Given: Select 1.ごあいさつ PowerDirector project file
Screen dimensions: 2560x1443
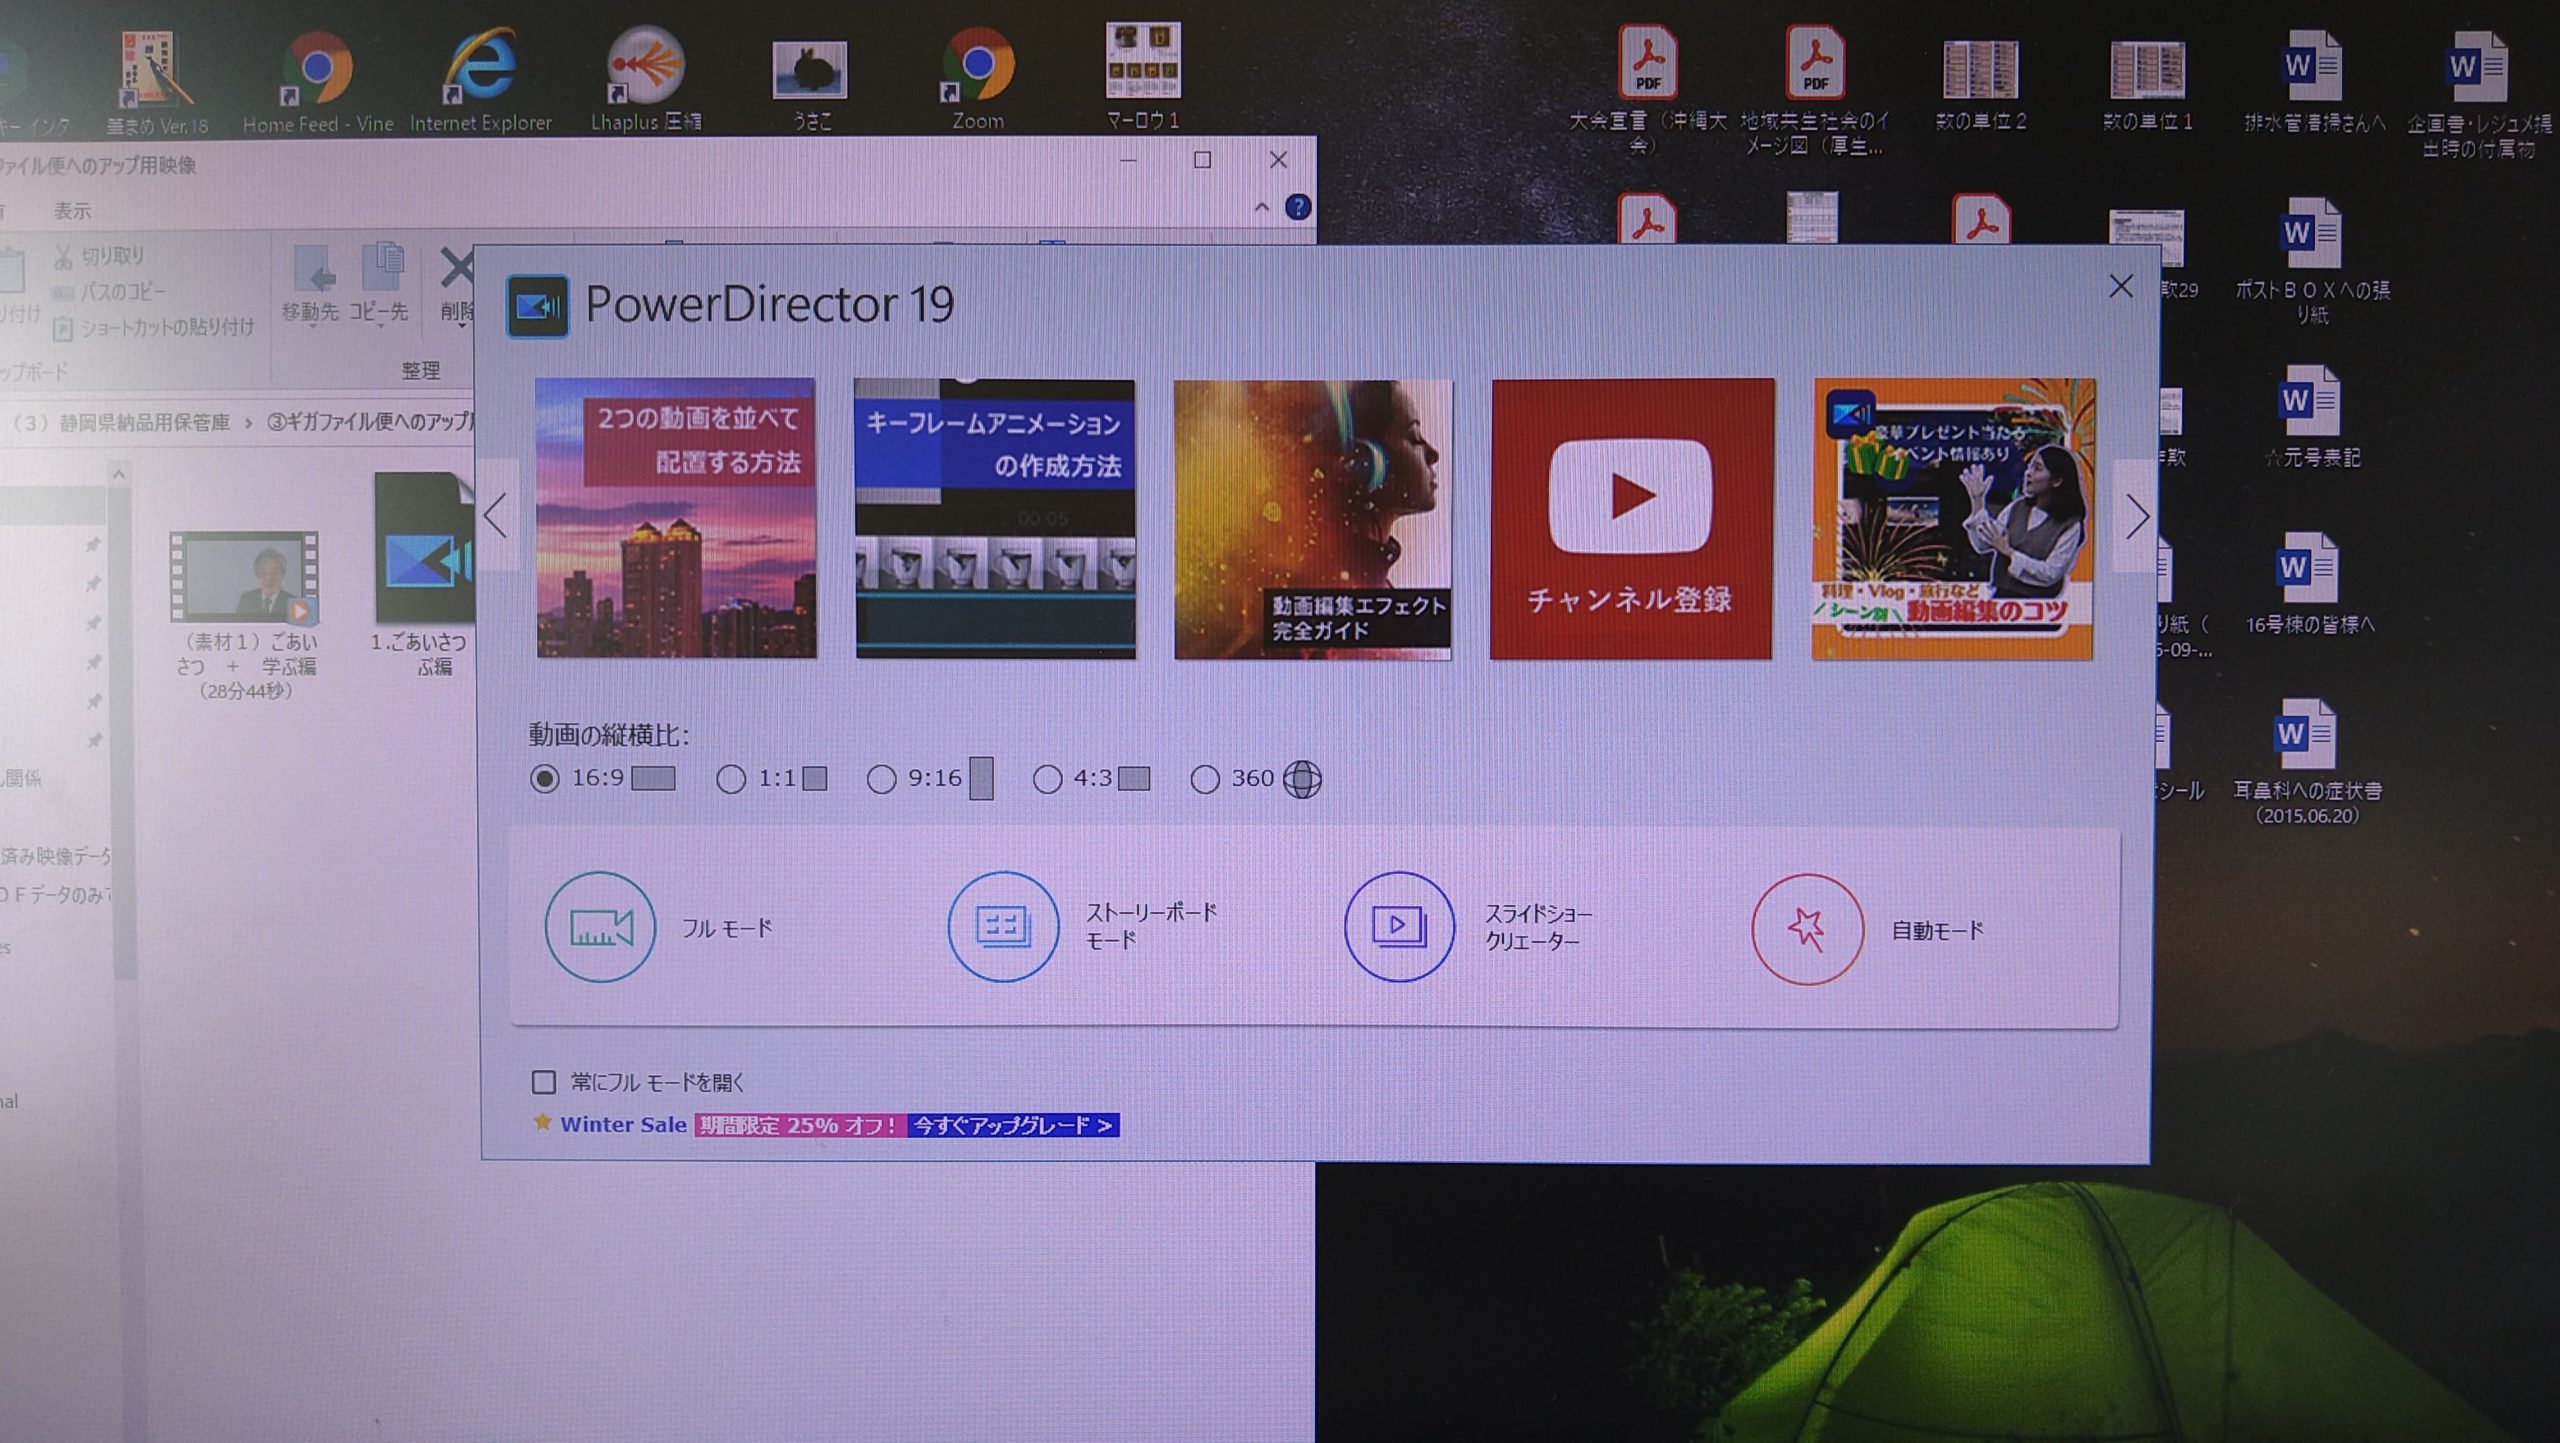Looking at the screenshot, I should (x=423, y=574).
